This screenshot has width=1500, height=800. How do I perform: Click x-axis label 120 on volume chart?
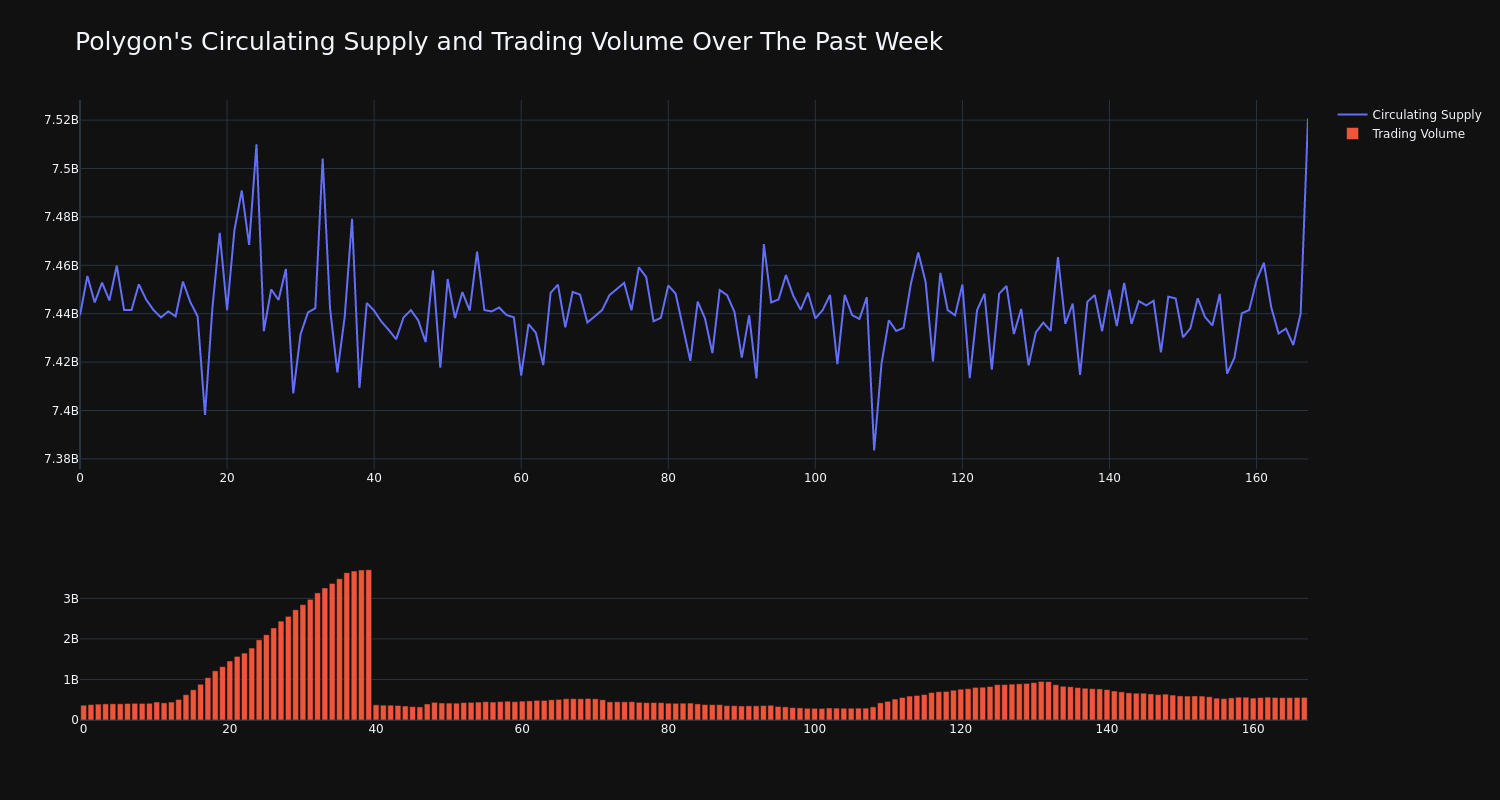pyautogui.click(x=961, y=729)
